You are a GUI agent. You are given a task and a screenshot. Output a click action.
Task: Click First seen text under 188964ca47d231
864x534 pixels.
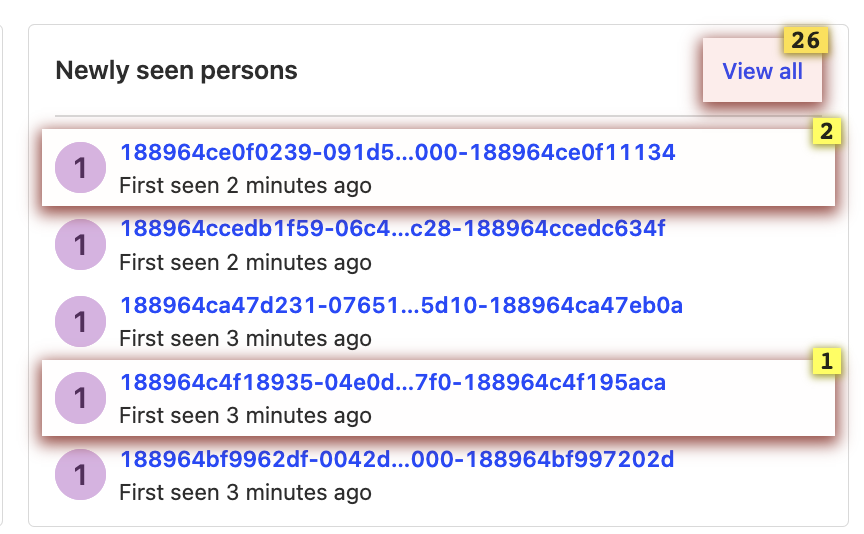coord(245,339)
